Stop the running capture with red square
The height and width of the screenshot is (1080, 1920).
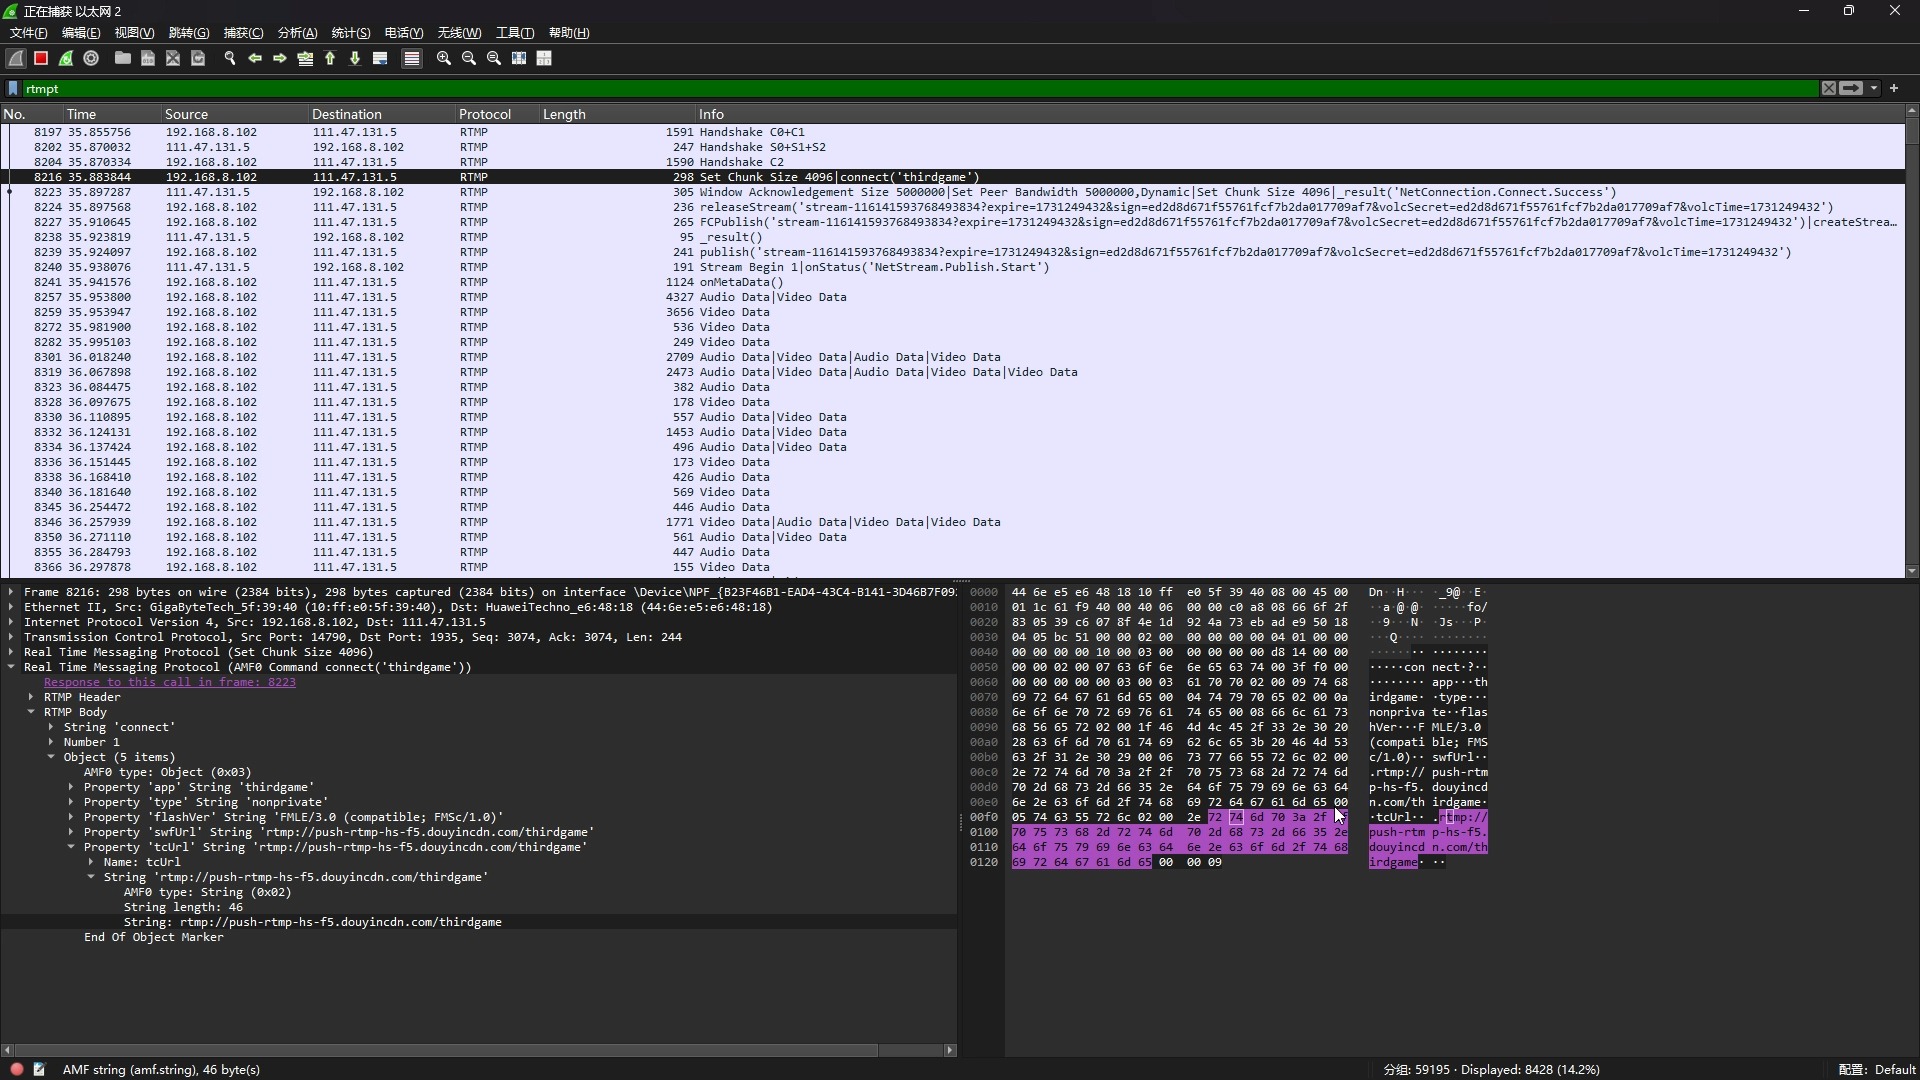(41, 59)
